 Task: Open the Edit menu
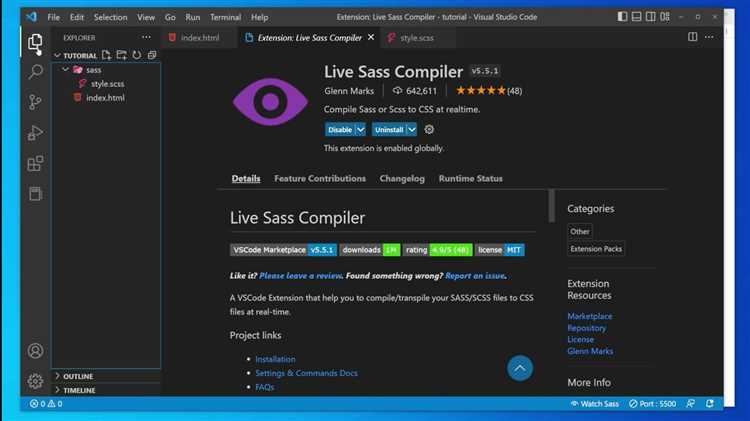click(77, 17)
